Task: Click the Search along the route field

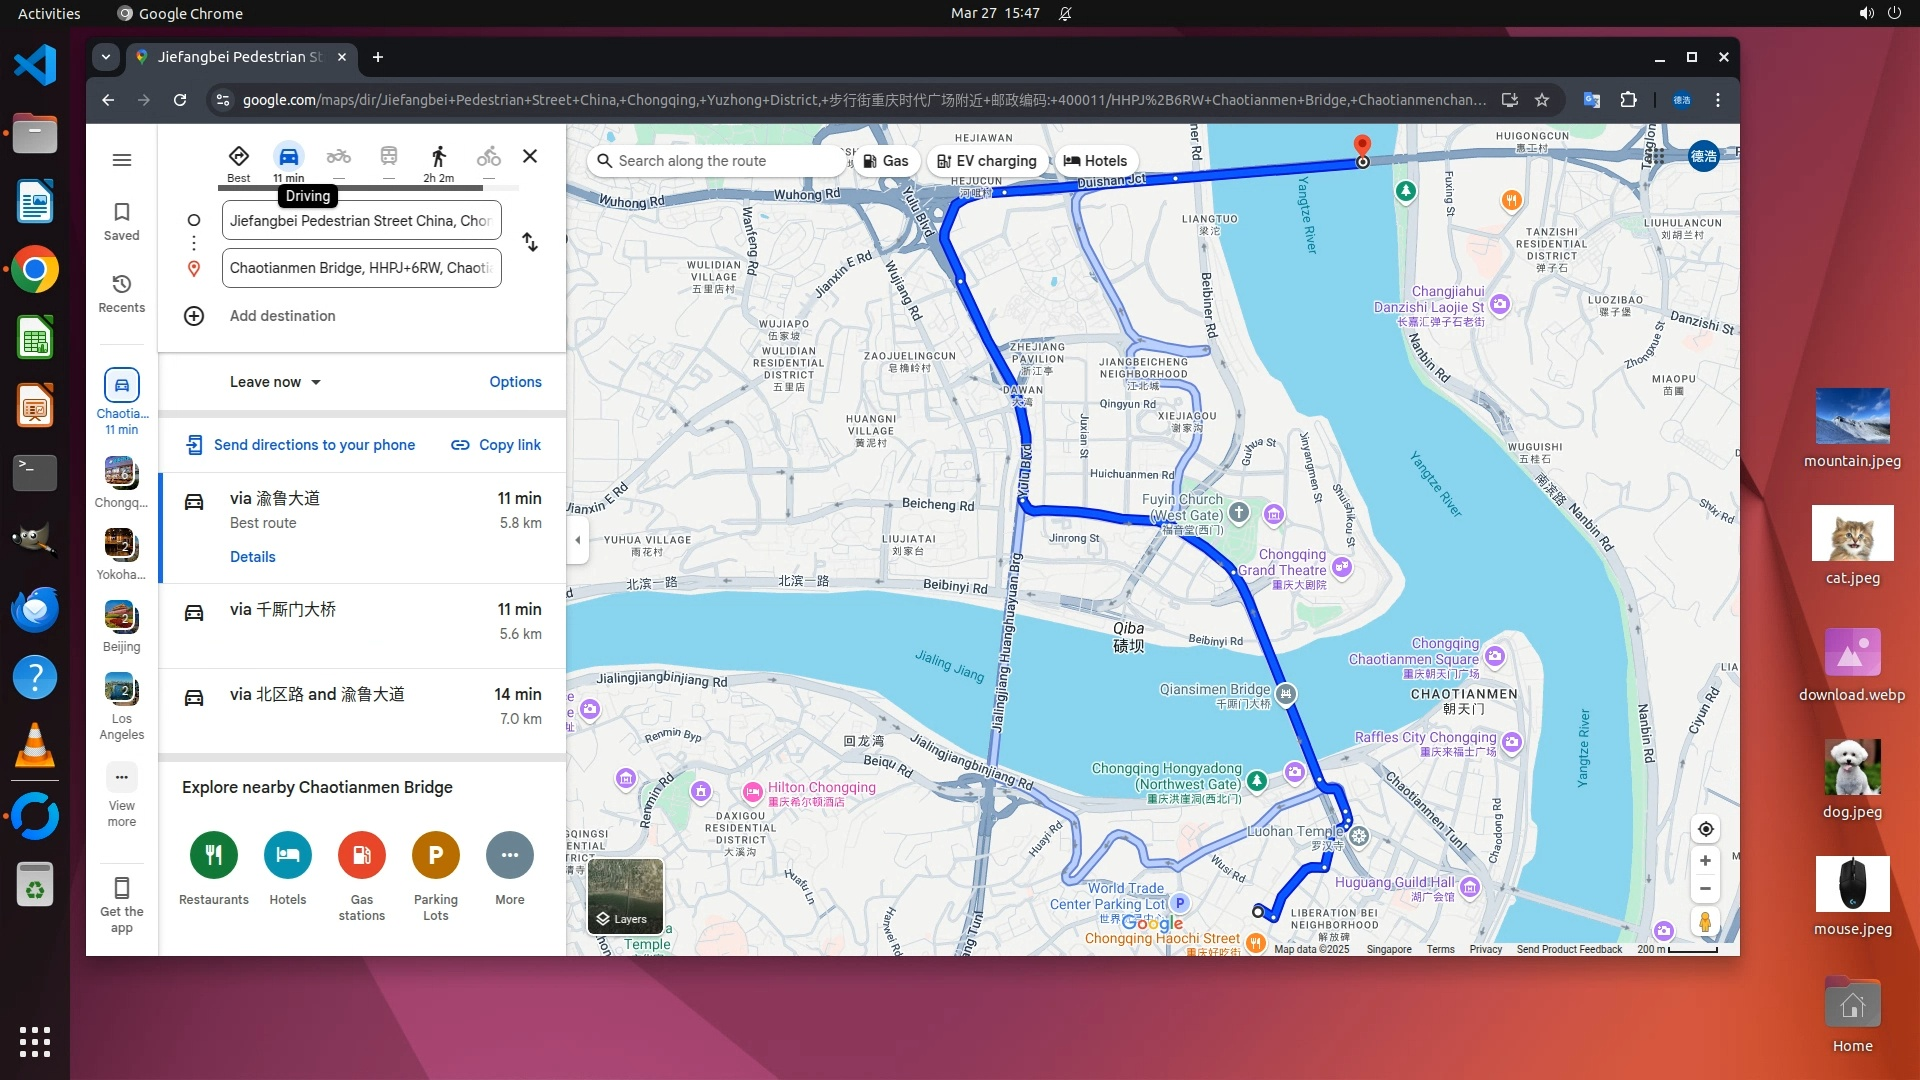Action: click(715, 161)
